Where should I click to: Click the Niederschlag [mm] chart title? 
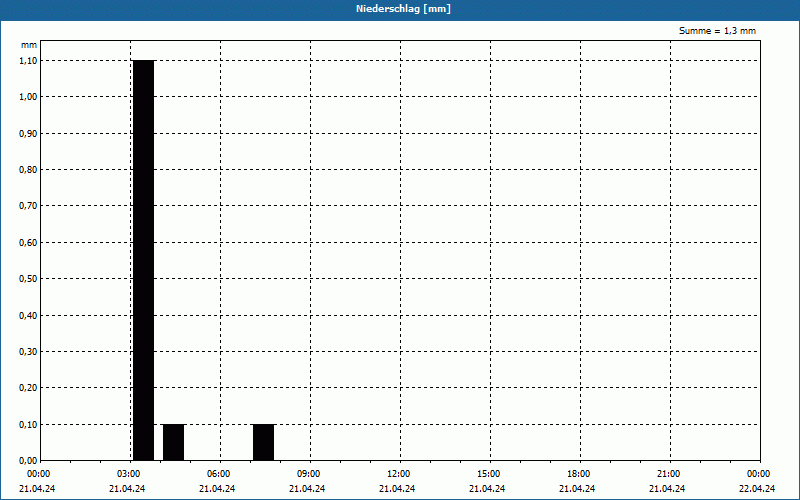click(403, 9)
